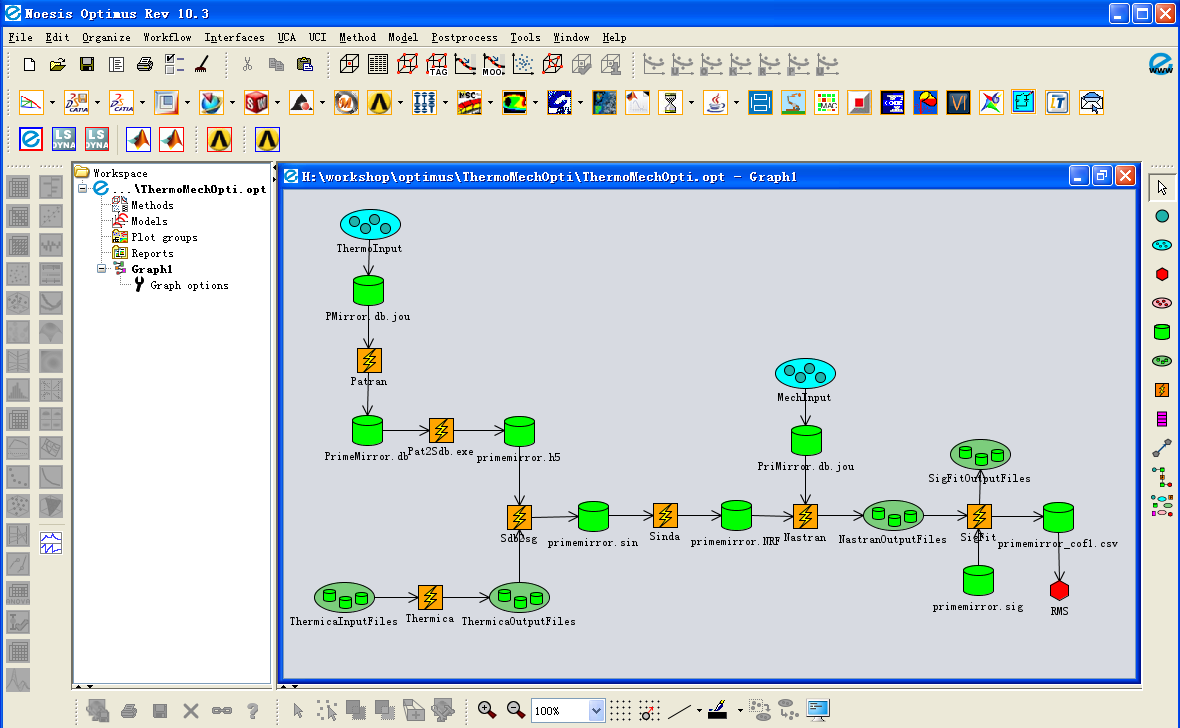This screenshot has height=728, width=1180.
Task: Select the RMS red output node
Action: point(1060,591)
